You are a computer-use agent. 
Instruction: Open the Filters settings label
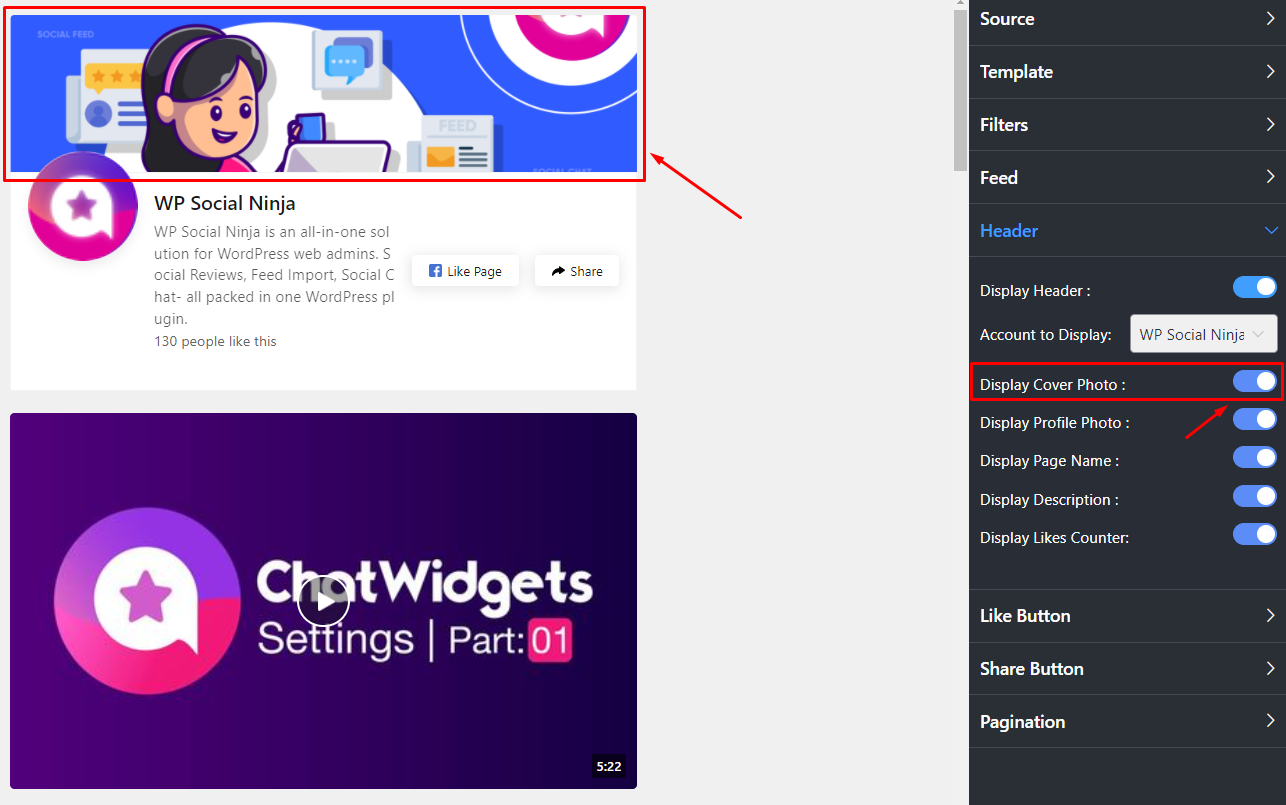coord(1004,125)
